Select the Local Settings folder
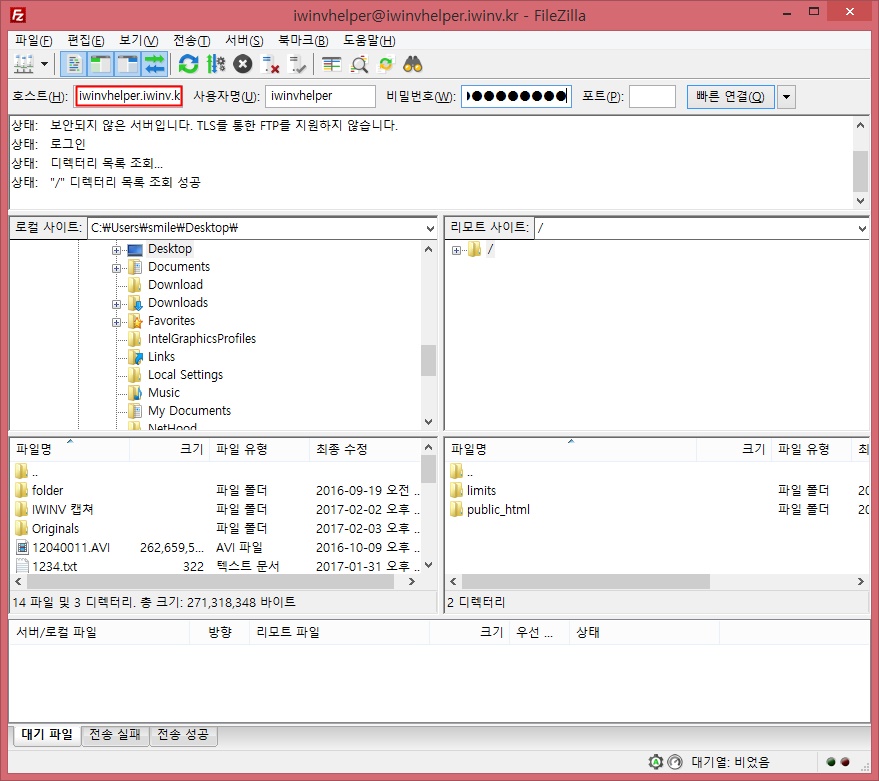 point(185,375)
